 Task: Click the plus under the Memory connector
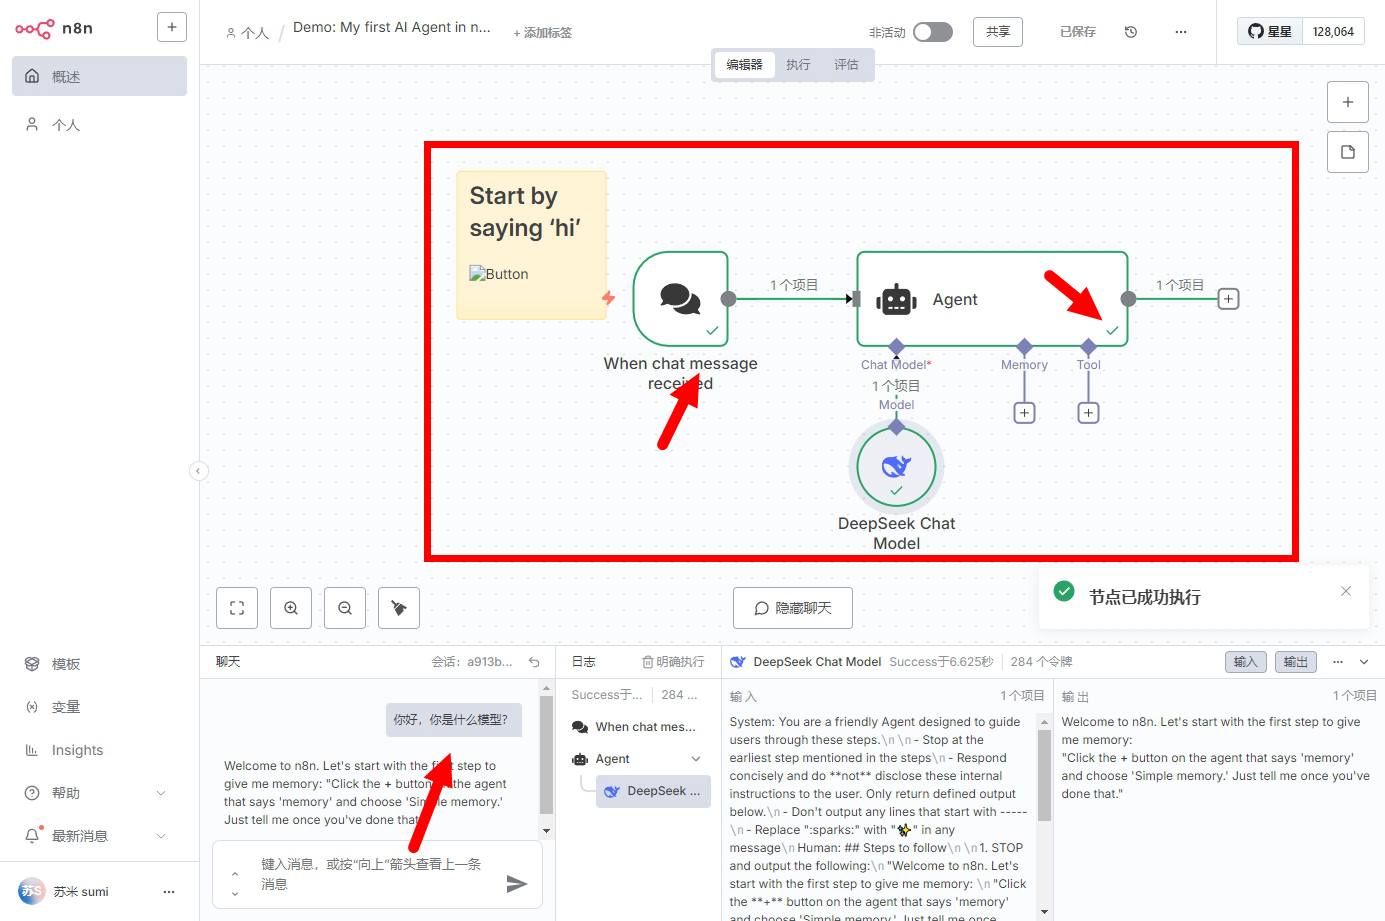(1024, 413)
